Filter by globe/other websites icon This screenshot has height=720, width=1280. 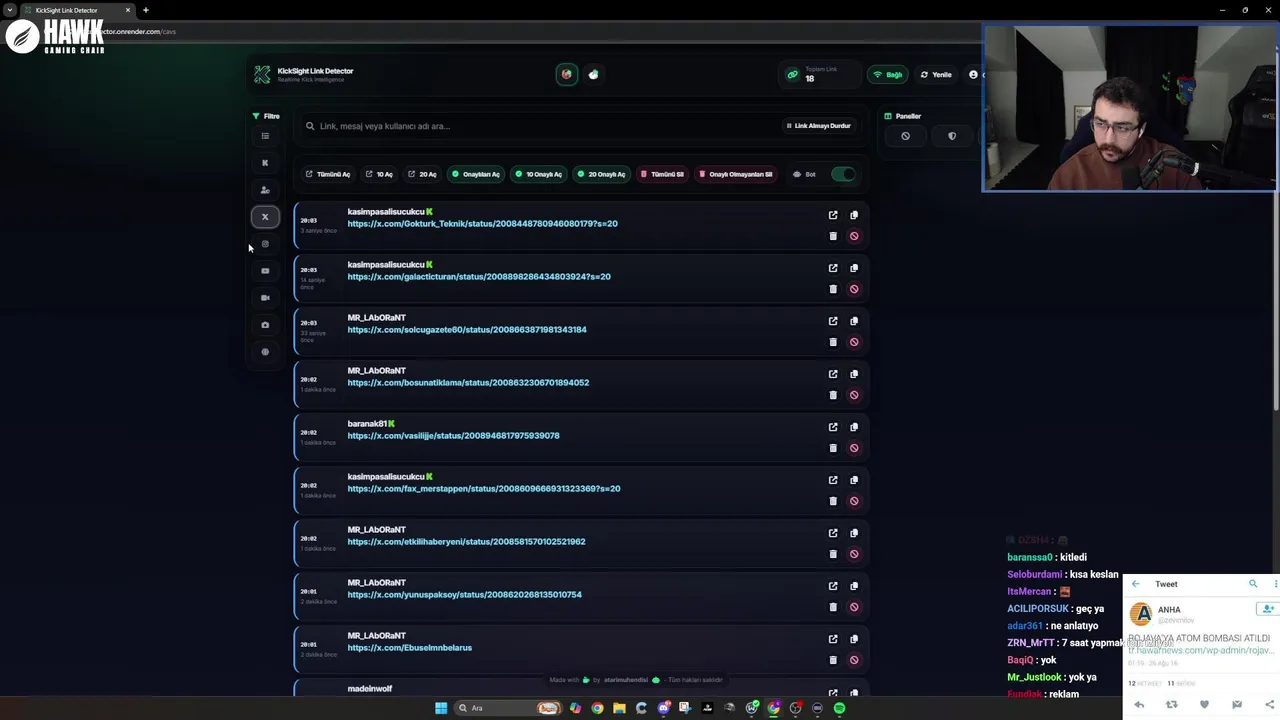point(265,352)
